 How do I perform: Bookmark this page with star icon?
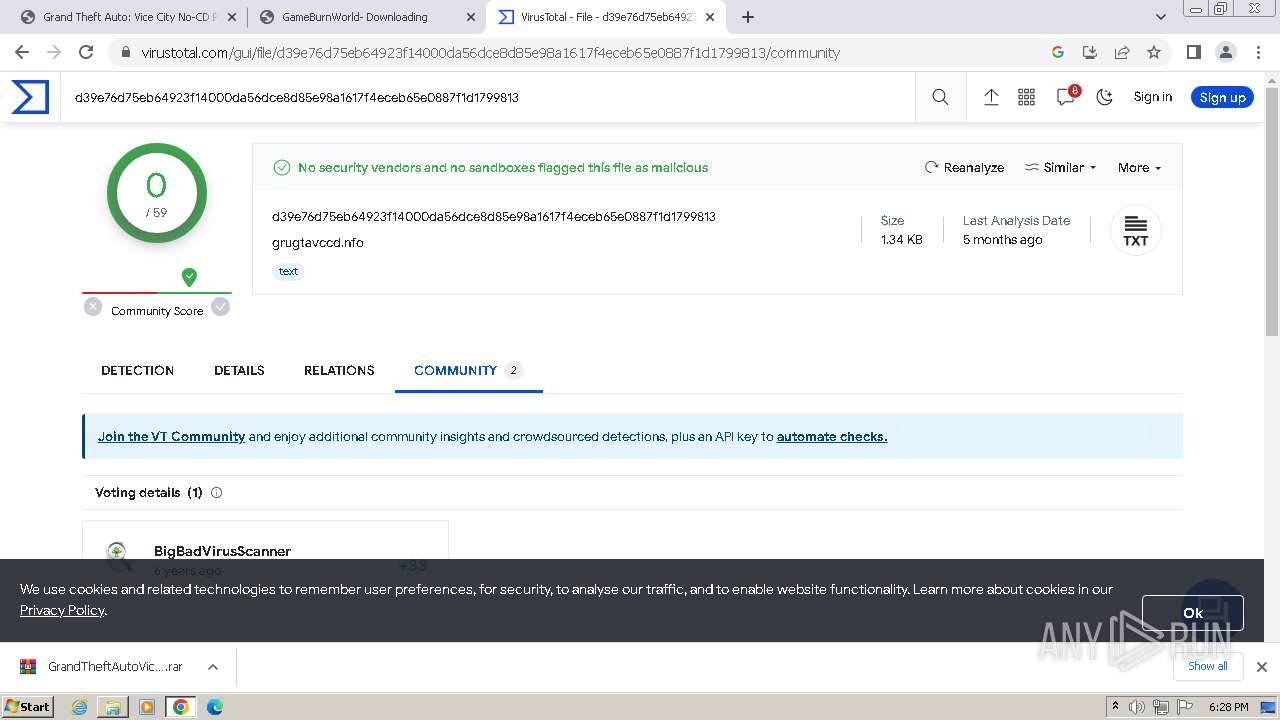pos(1154,52)
